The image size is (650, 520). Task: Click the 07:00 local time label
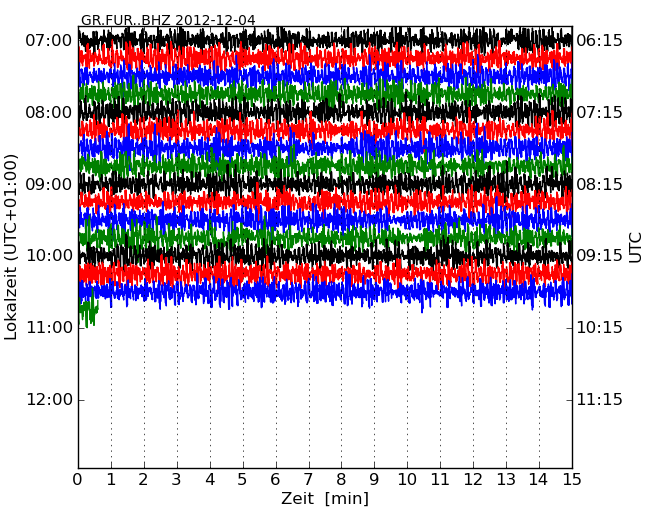[49, 41]
